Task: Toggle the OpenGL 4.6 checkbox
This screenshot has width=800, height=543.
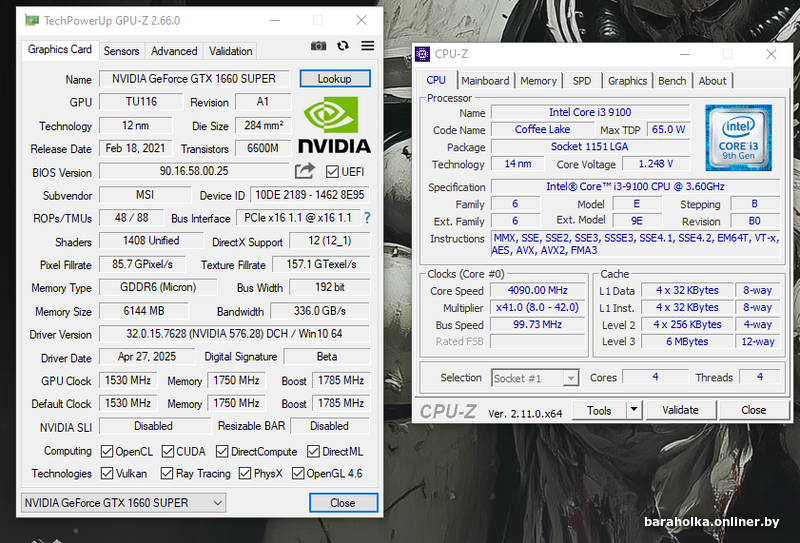Action: click(x=298, y=474)
